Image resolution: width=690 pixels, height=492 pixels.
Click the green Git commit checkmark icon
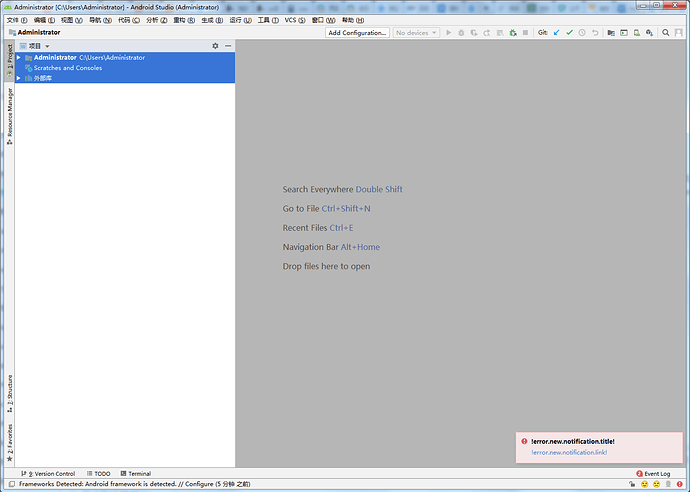point(569,33)
